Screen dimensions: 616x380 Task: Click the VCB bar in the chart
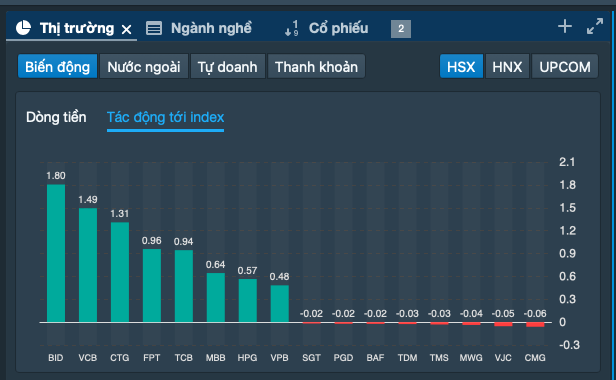88,265
